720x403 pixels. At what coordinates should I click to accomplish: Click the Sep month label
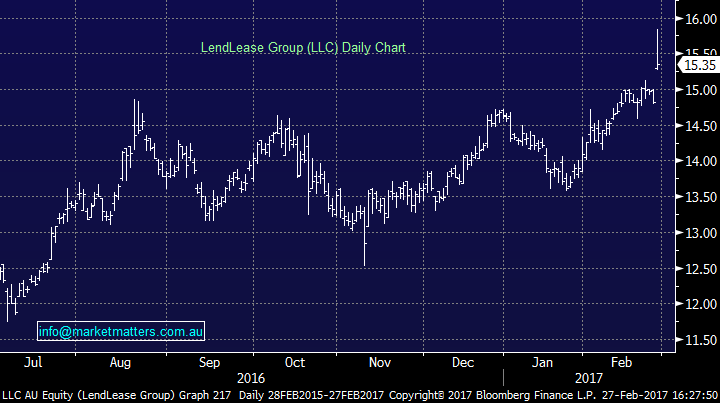click(x=209, y=363)
